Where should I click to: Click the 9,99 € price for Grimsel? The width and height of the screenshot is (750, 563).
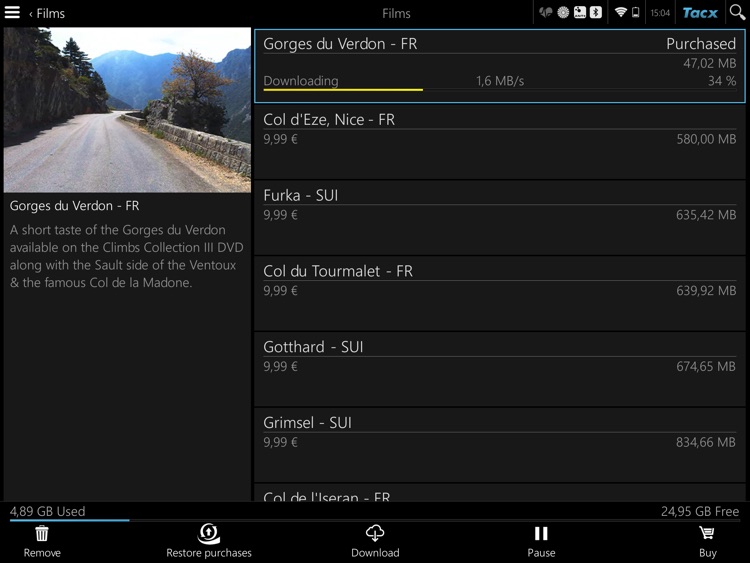(x=280, y=442)
